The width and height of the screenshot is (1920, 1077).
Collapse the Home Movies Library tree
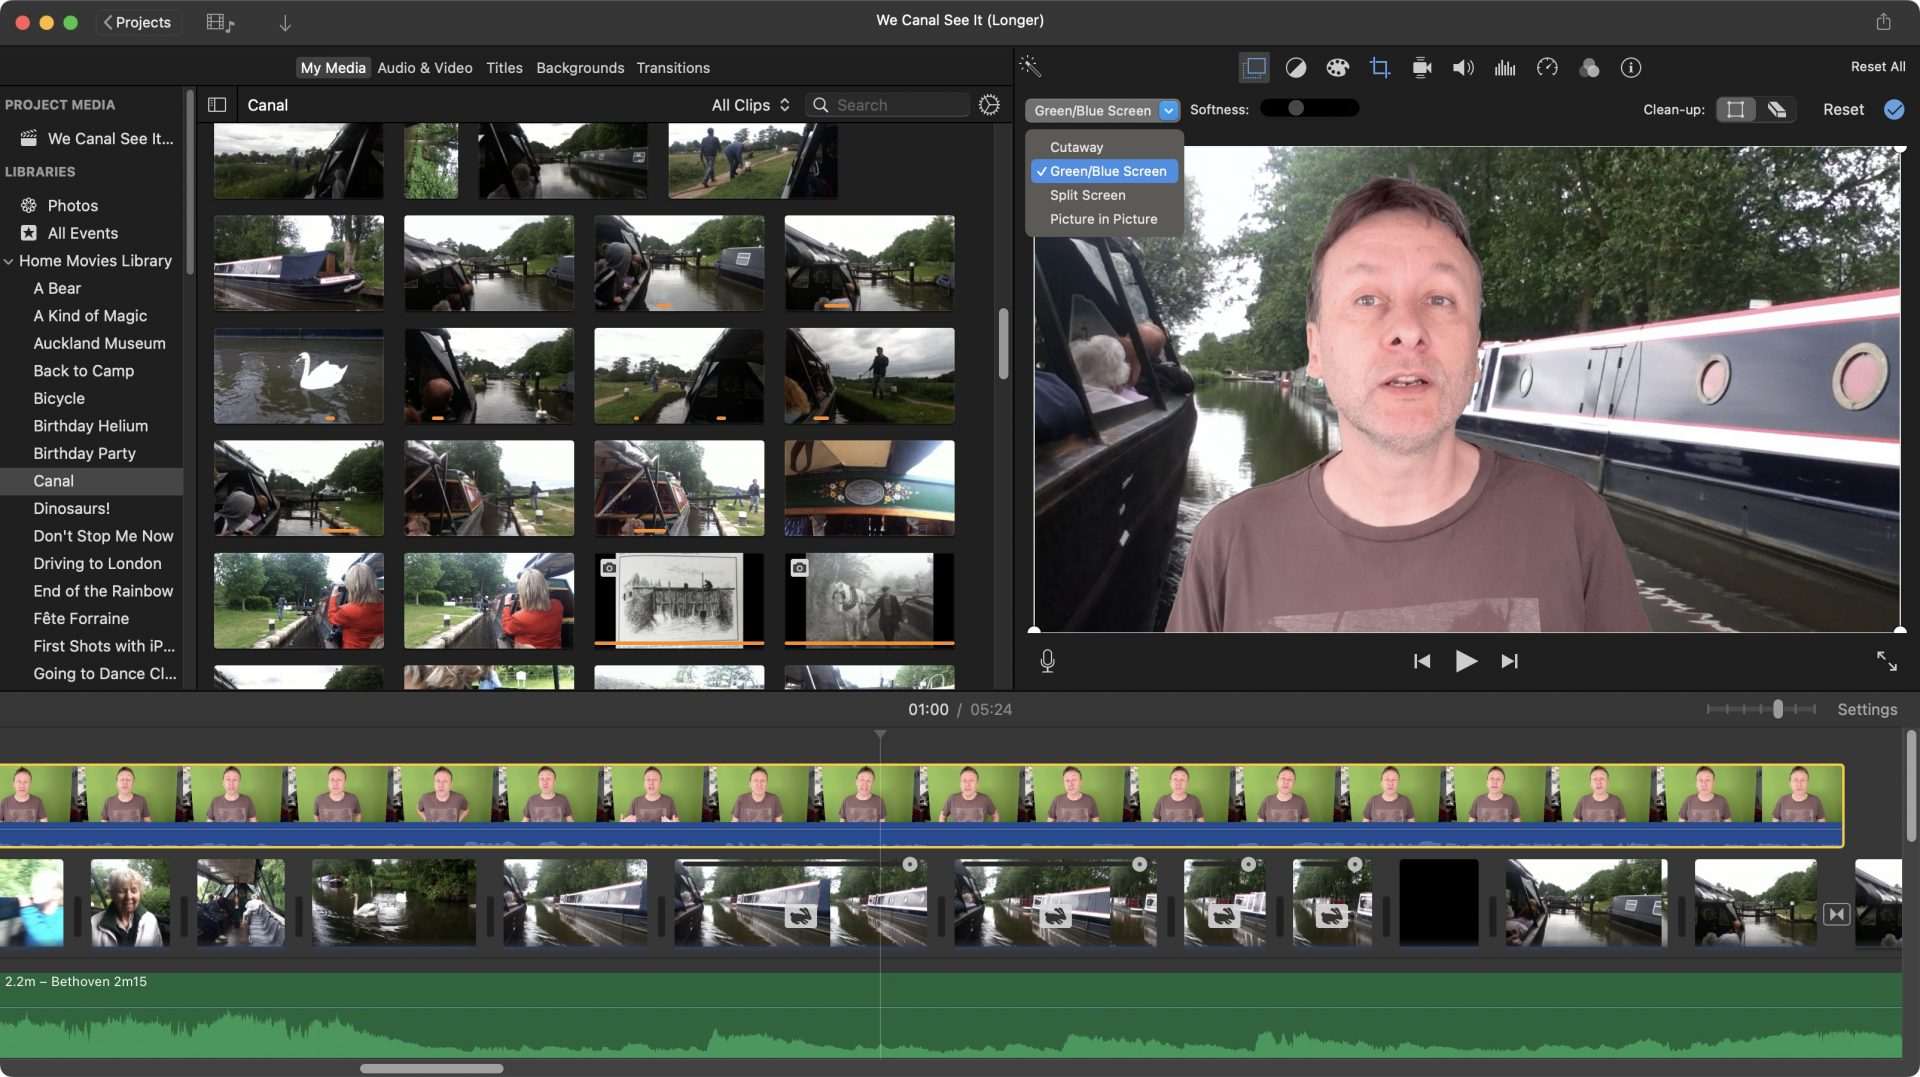8,260
